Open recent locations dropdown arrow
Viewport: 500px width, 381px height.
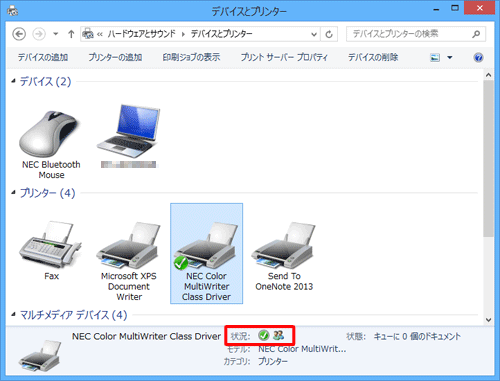(56, 34)
